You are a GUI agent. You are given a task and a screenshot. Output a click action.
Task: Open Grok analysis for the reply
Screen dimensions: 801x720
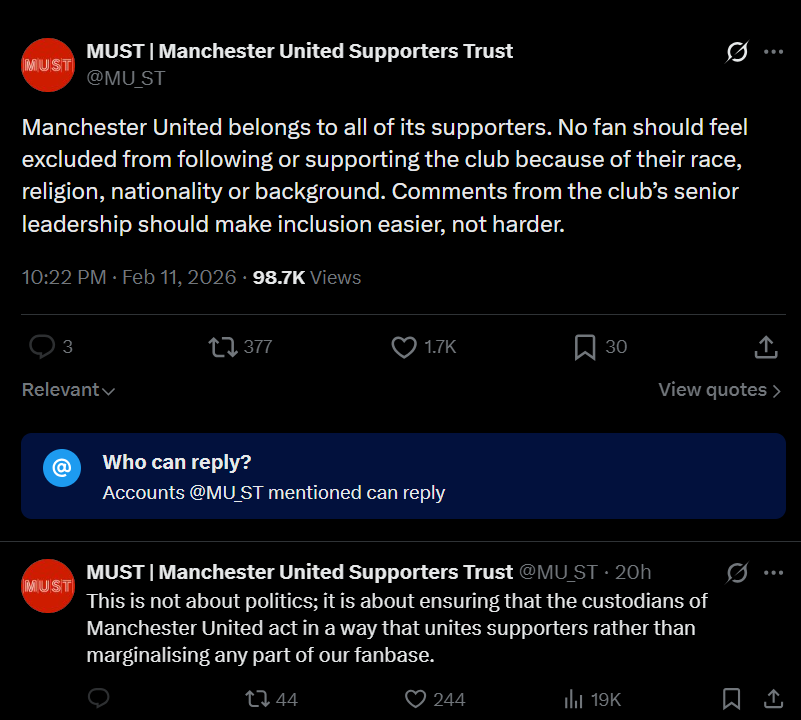coord(736,572)
